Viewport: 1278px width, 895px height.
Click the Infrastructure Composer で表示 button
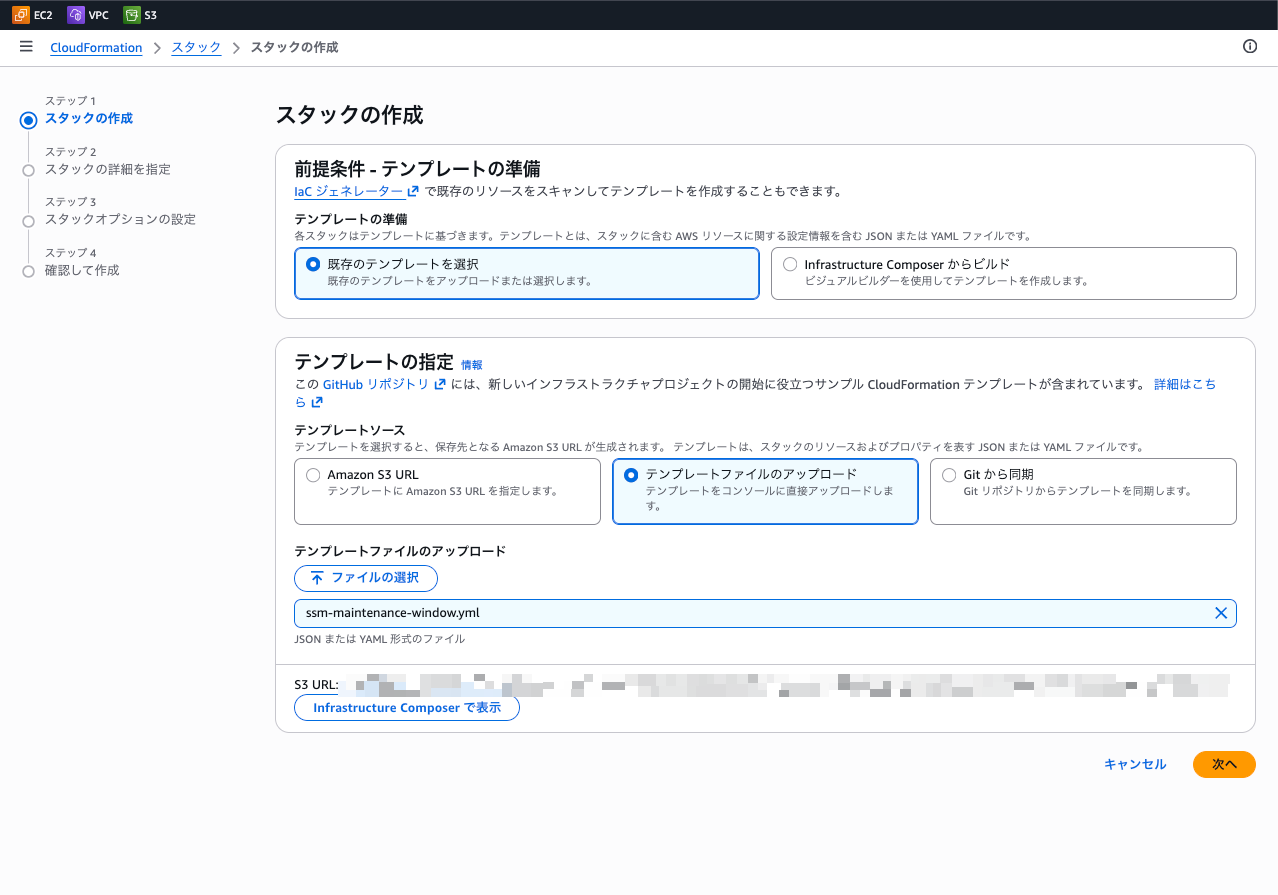[x=406, y=708]
